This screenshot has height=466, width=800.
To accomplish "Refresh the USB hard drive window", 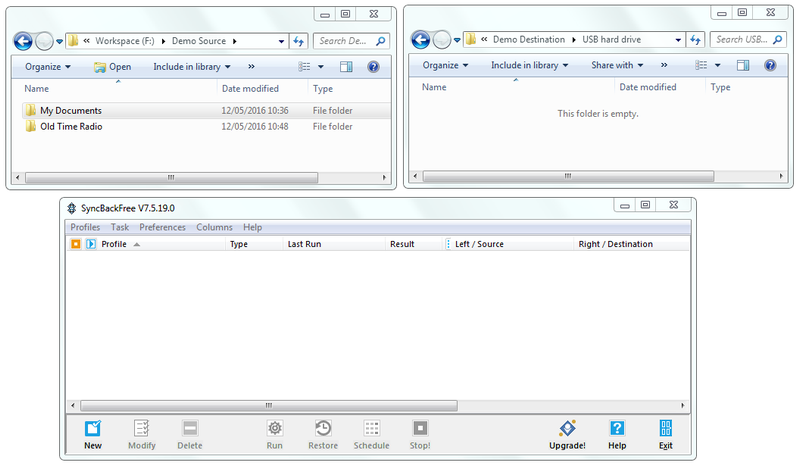I will click(695, 39).
